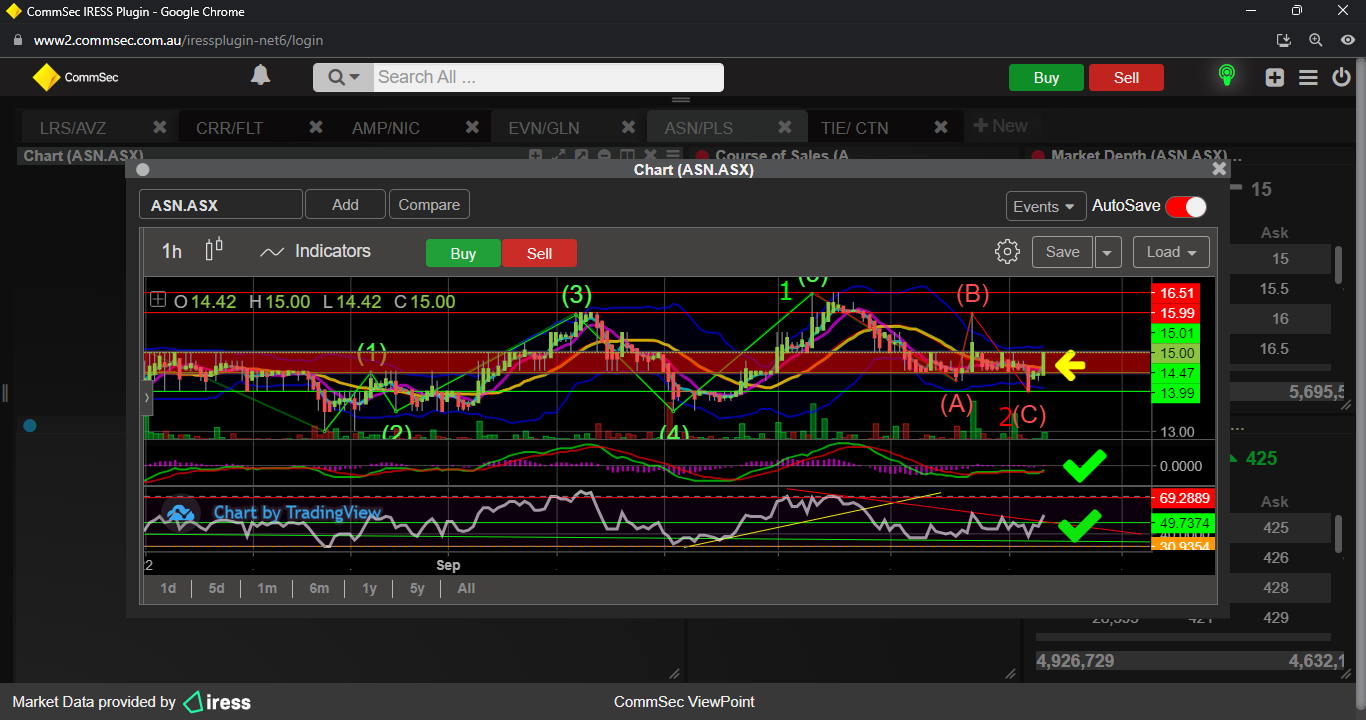Switch to the AMP/NIC tab
This screenshot has height=720, width=1366.
[x=386, y=128]
